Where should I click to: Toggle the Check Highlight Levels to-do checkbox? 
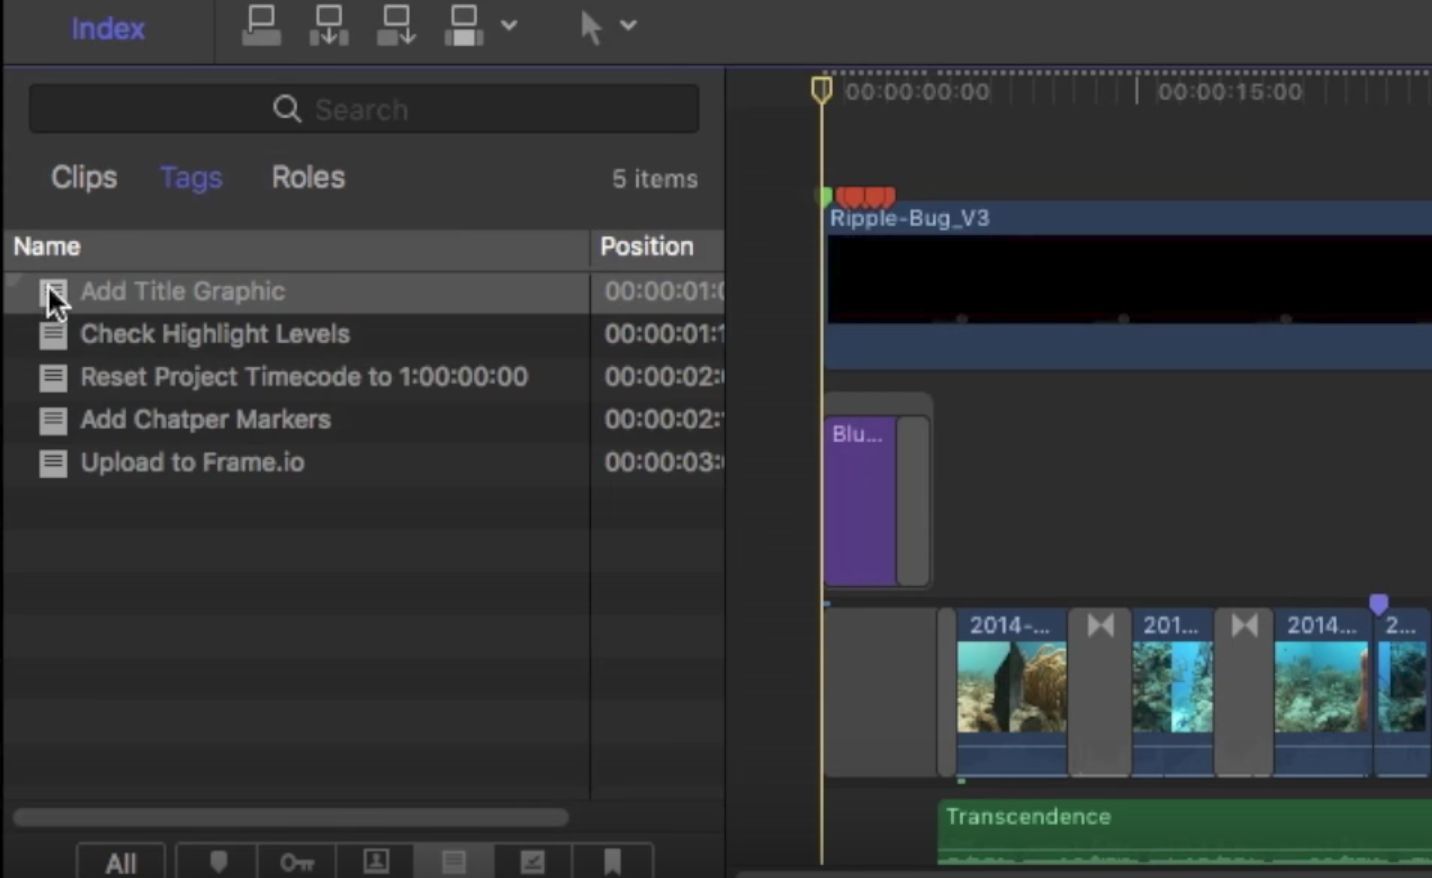tap(53, 335)
